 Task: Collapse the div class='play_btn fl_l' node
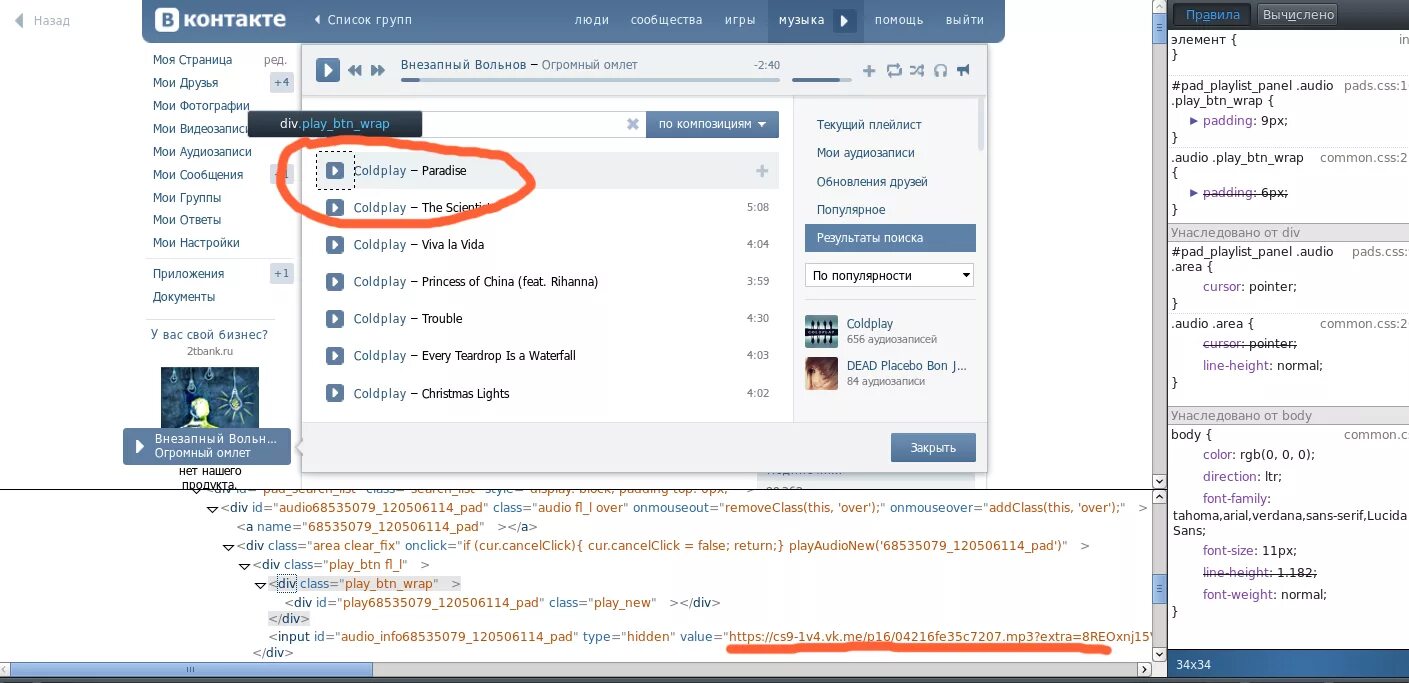(244, 566)
